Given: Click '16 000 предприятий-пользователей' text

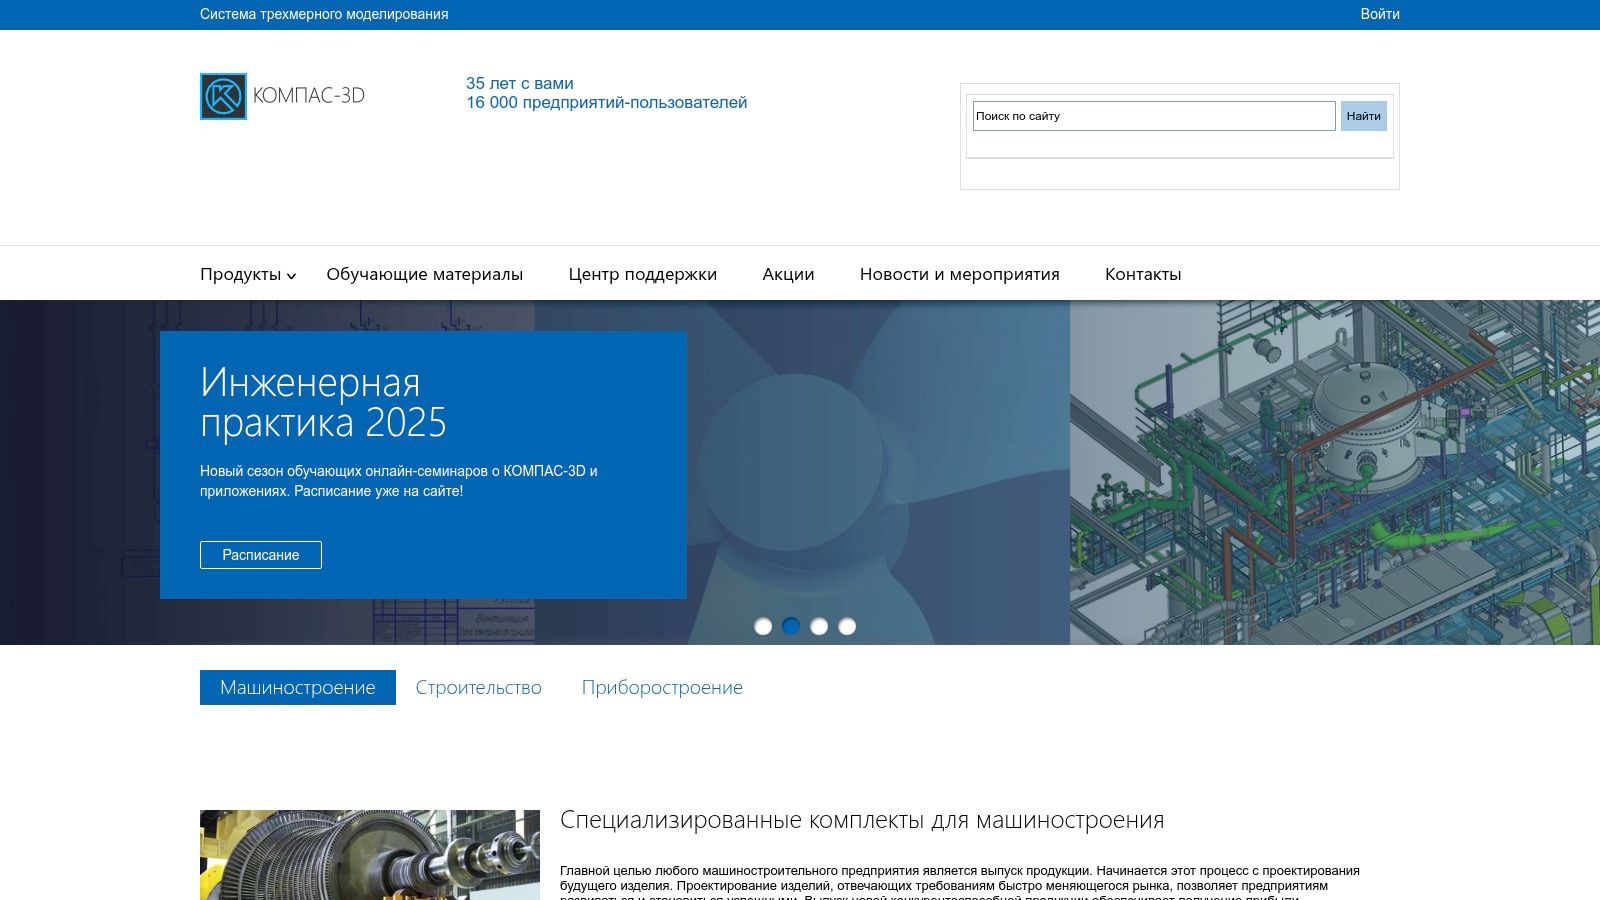Looking at the screenshot, I should click(x=606, y=102).
